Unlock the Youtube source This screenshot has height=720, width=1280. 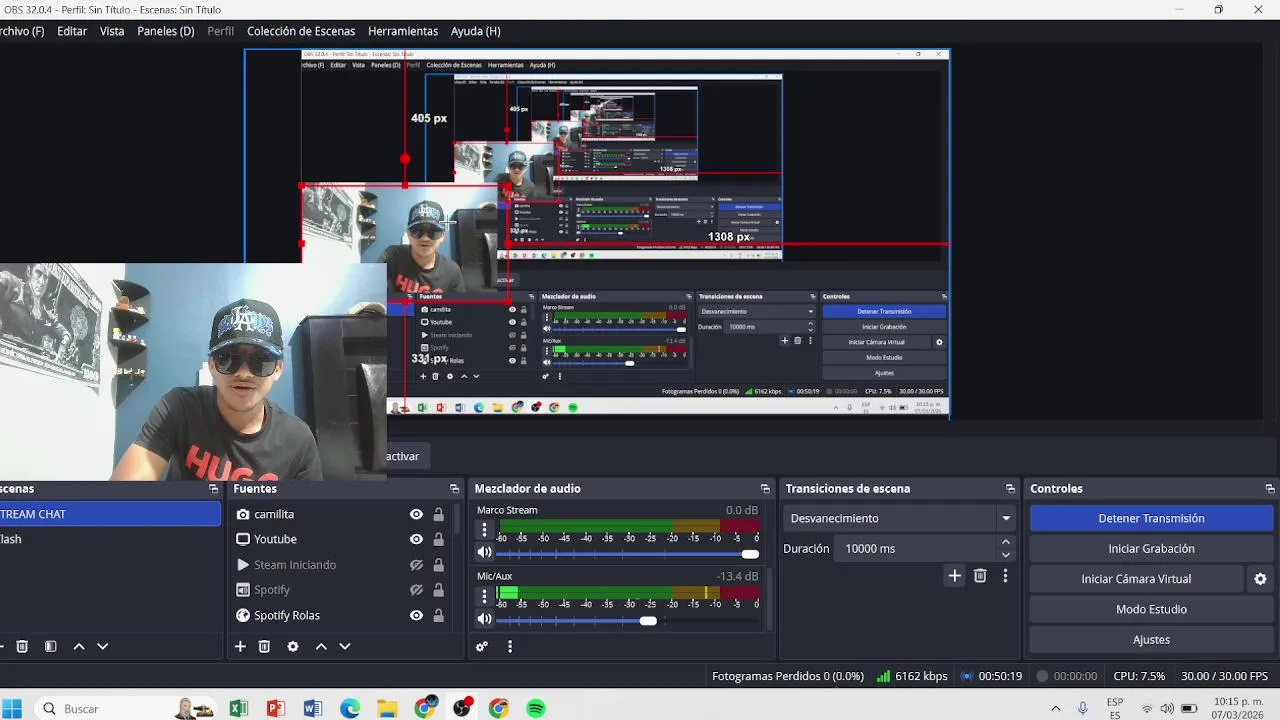[438, 540]
